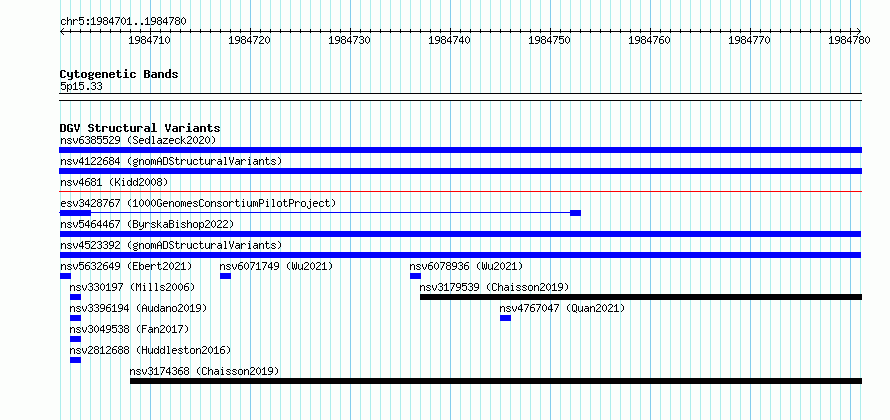Click the esv3428767 left blue block
Viewport: 890px width, 420px height.
(75, 213)
